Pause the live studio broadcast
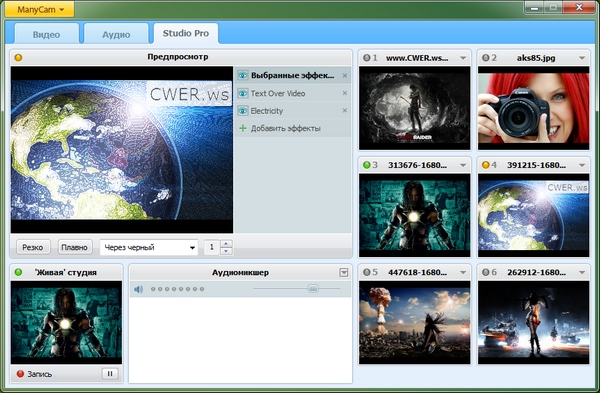The width and height of the screenshot is (600, 393). (110, 374)
